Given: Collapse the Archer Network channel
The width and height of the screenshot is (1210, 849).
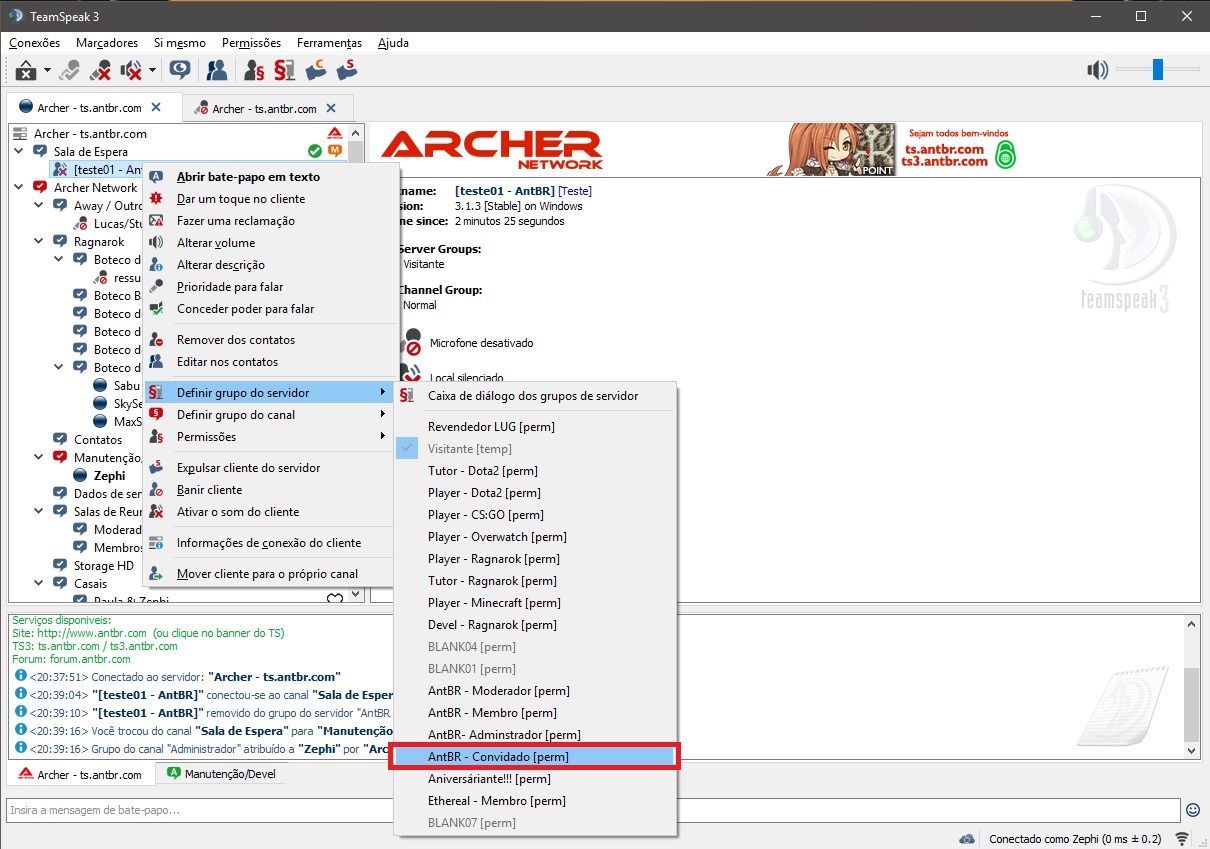Looking at the screenshot, I should [20, 187].
